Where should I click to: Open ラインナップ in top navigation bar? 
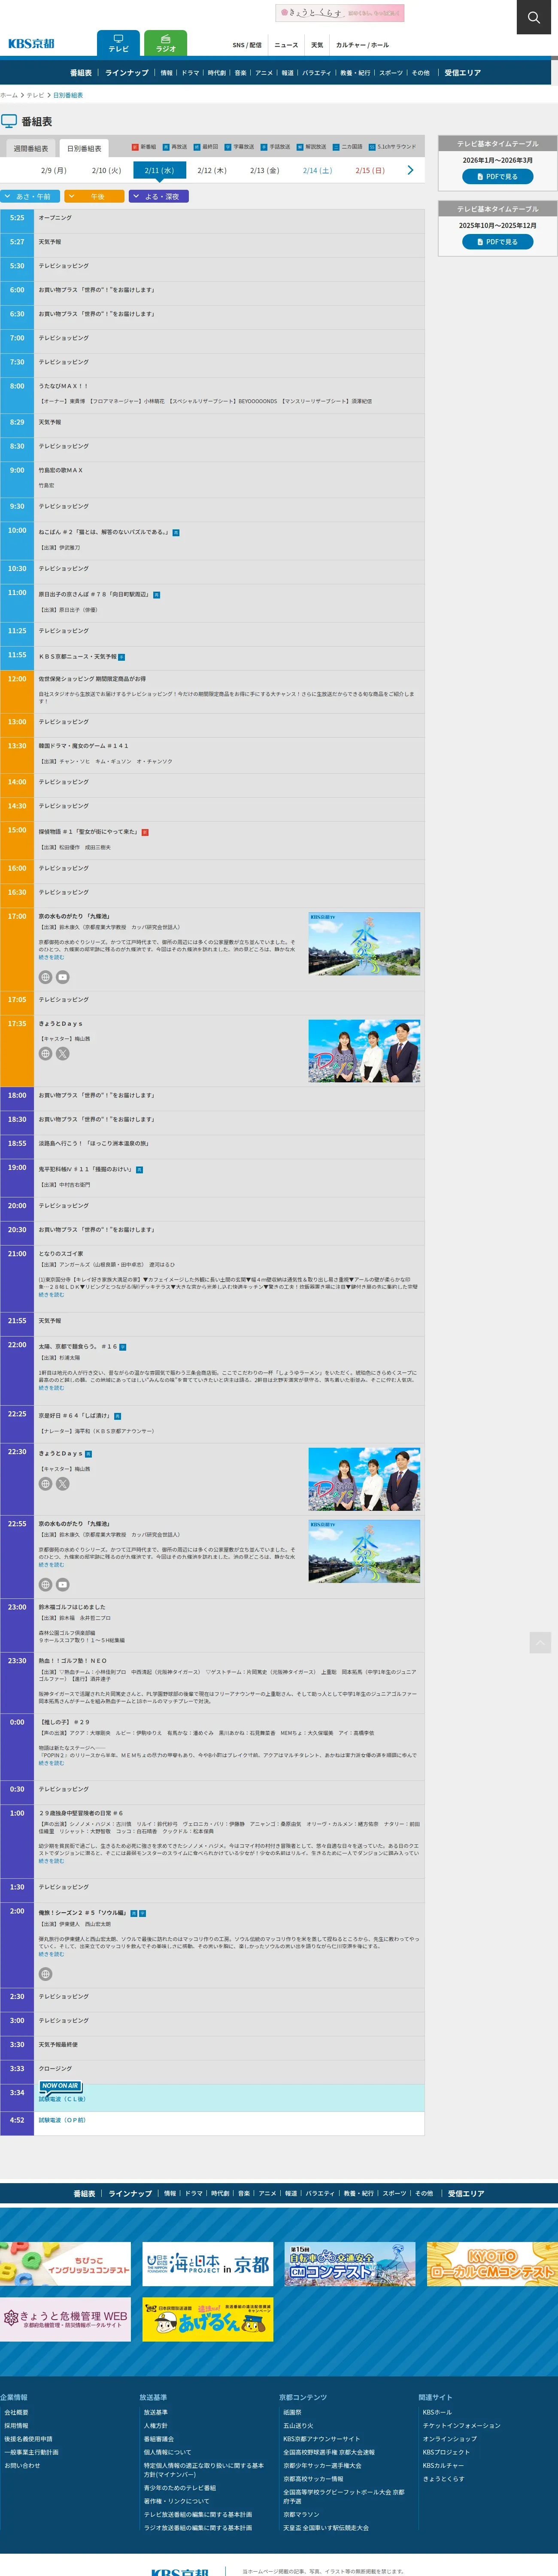pos(127,73)
